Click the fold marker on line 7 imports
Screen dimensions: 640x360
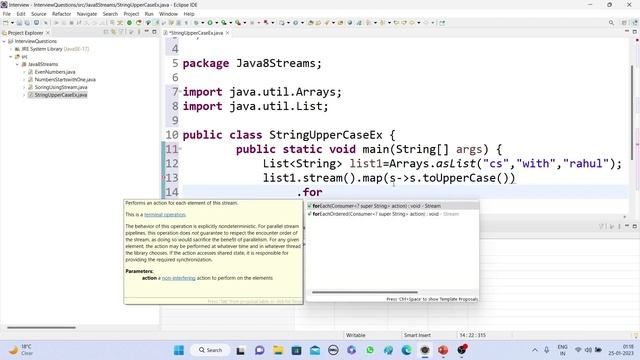pyautogui.click(x=180, y=91)
